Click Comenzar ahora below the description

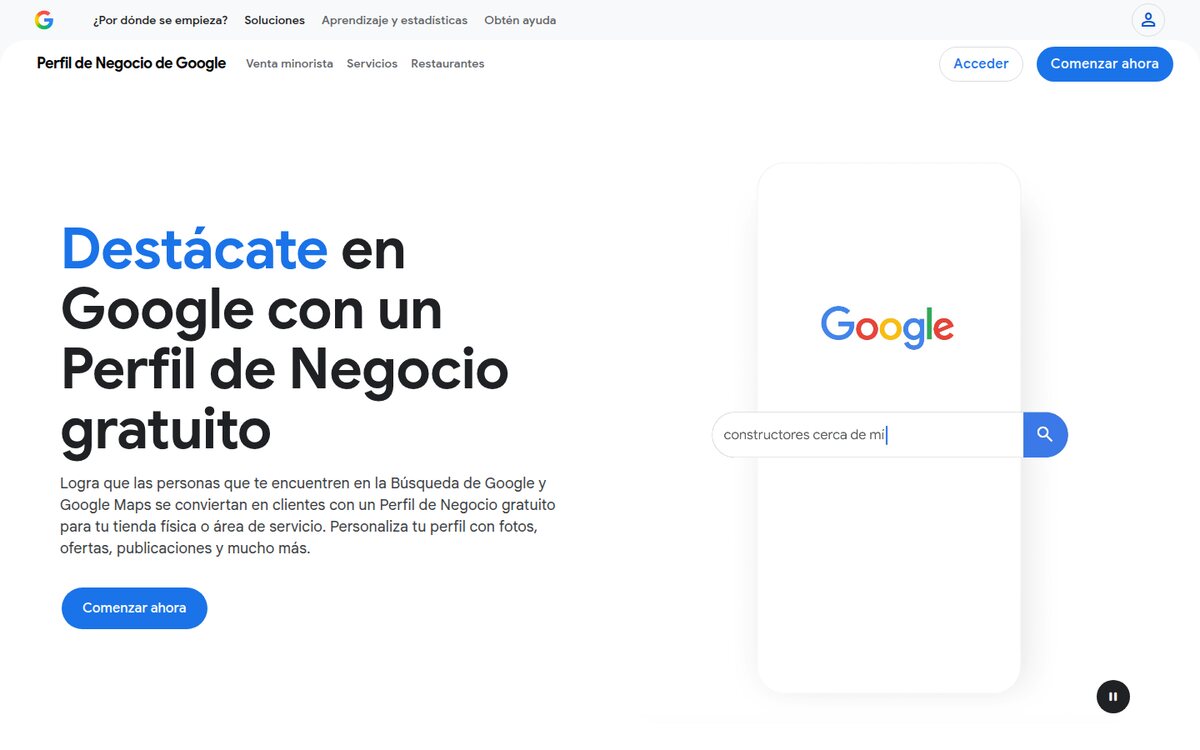134,608
